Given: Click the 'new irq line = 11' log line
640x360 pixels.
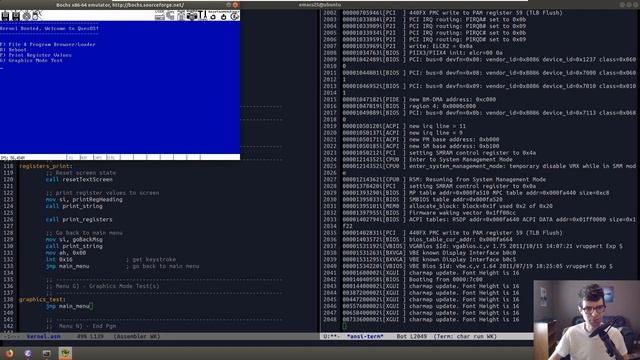Looking at the screenshot, I should click(x=404, y=126).
